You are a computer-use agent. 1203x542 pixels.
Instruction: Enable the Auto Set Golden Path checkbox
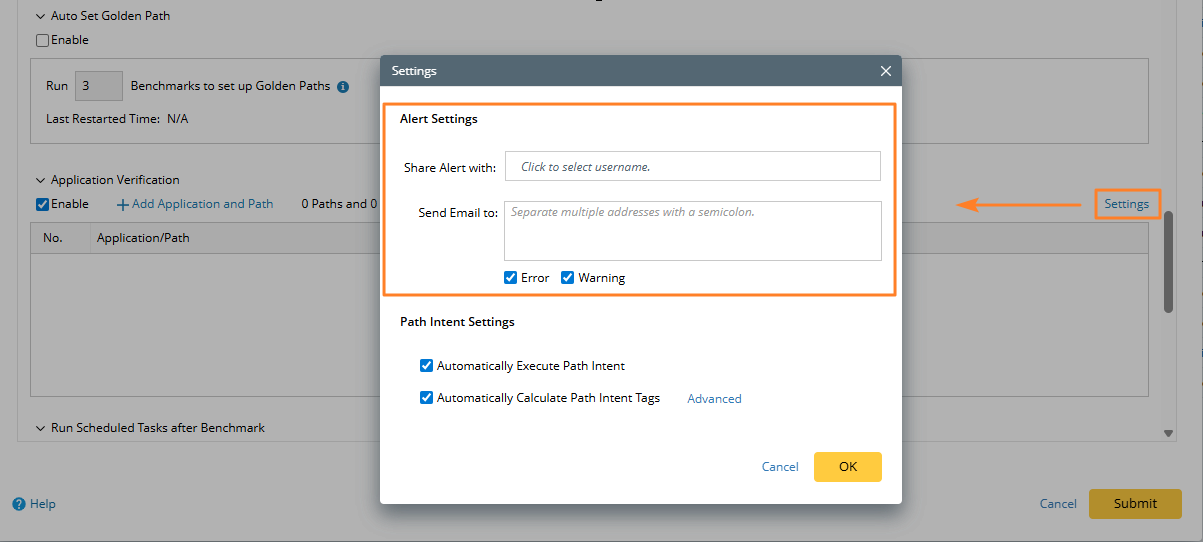point(42,41)
